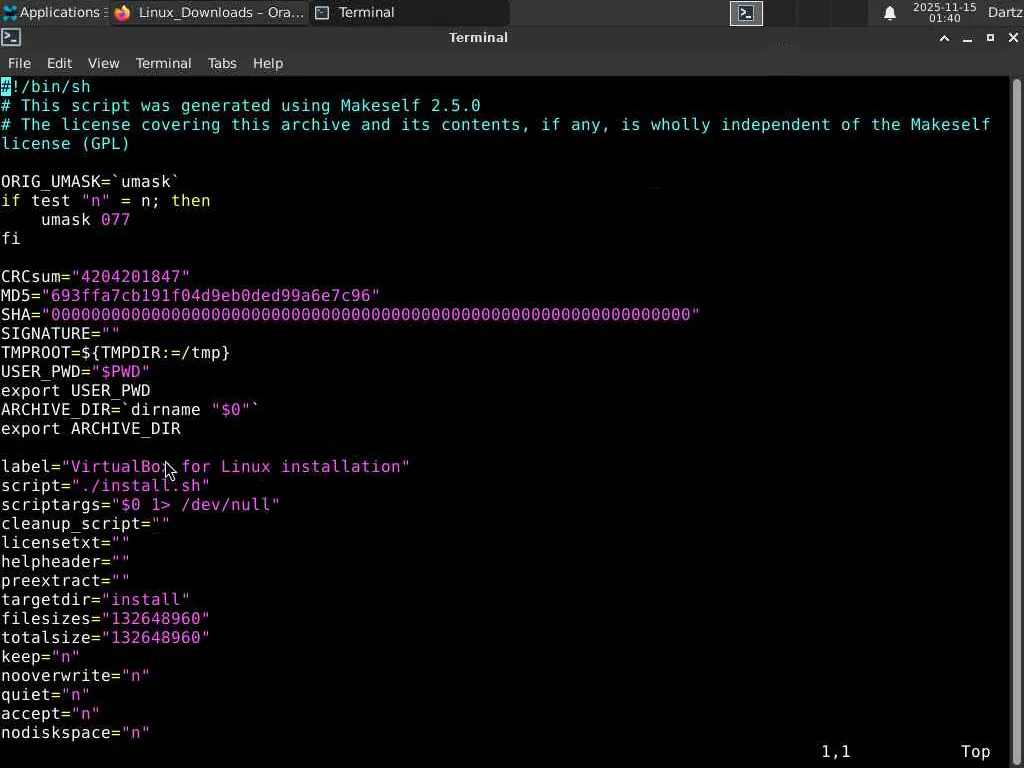The image size is (1024, 768).
Task: Click the accept="n" line
Action: pyautogui.click(x=50, y=713)
